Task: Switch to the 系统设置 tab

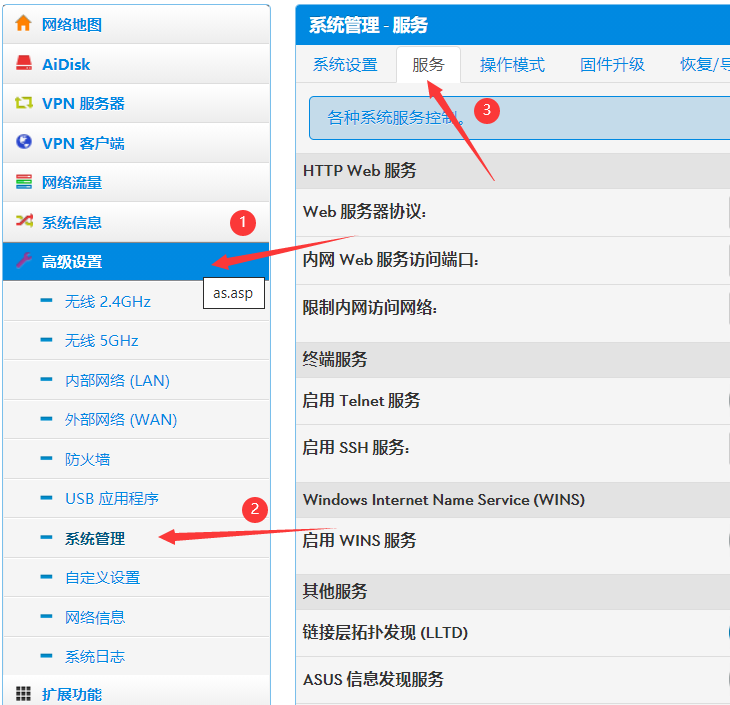Action: 345,64
